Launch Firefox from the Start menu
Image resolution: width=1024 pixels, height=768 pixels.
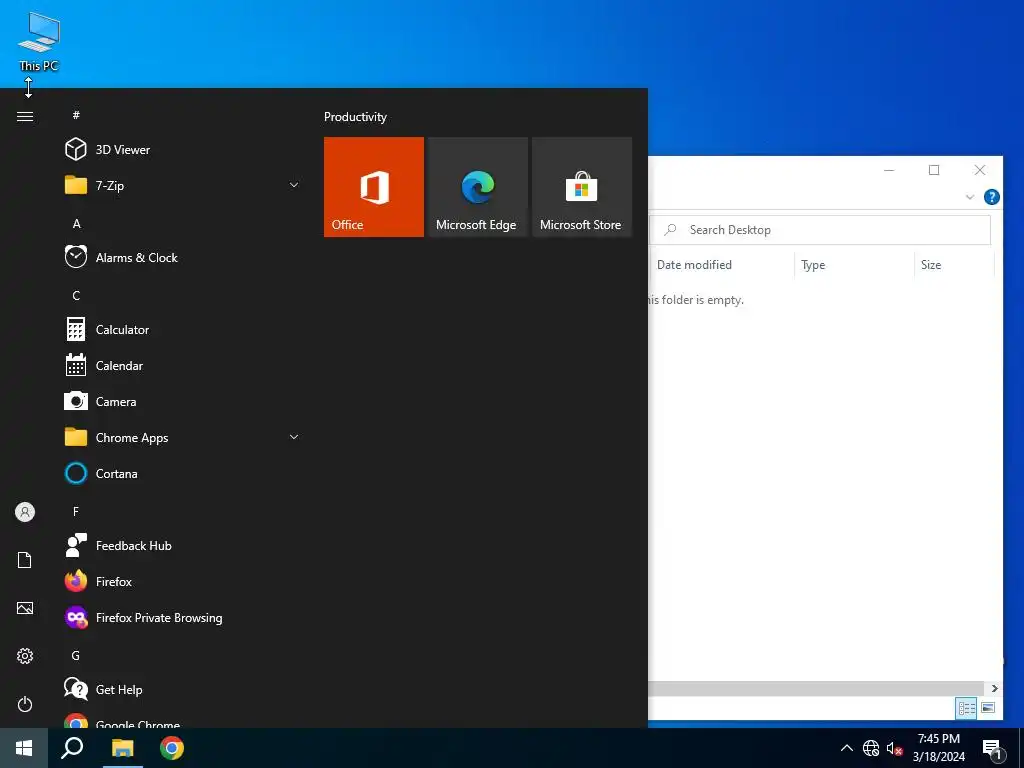pos(183,581)
